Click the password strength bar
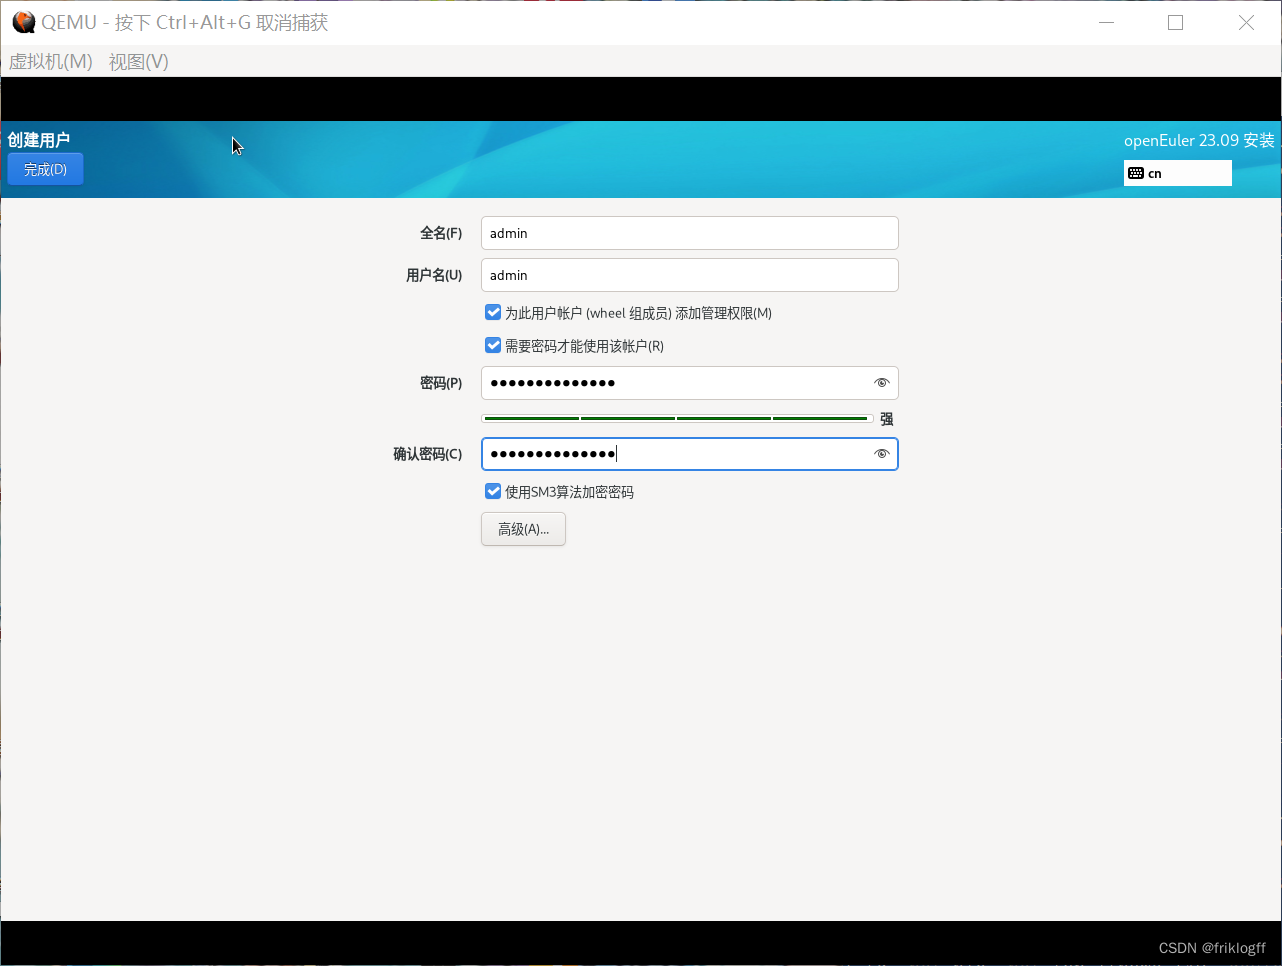Screen dimensions: 1282x966 click(677, 419)
